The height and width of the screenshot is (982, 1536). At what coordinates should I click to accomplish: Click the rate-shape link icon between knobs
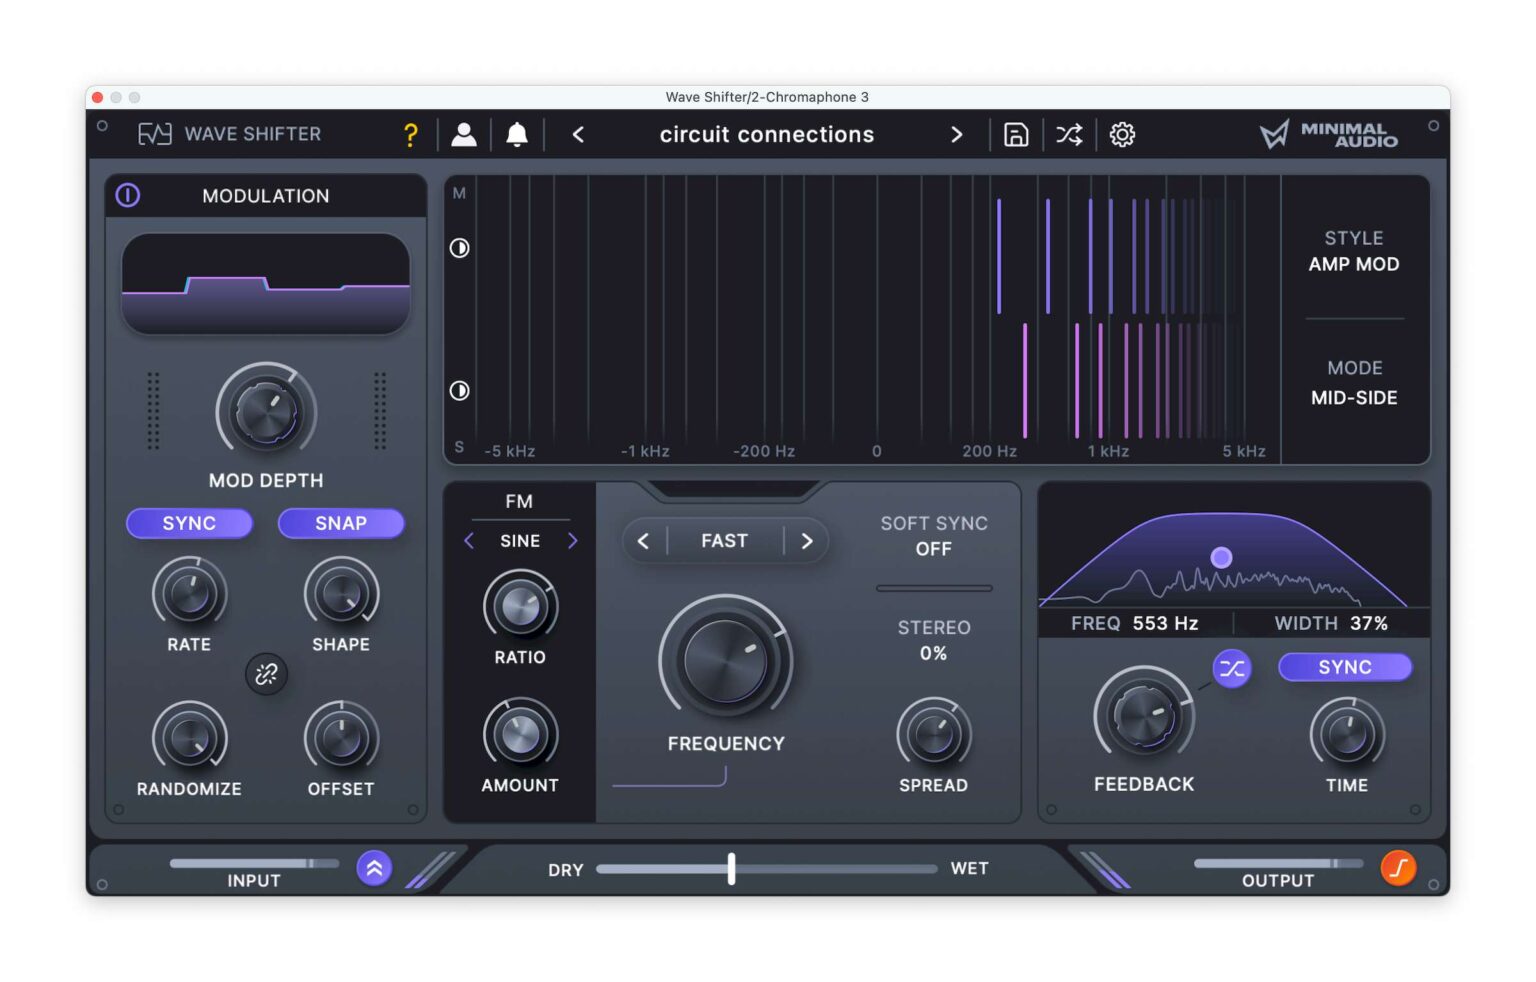[265, 675]
